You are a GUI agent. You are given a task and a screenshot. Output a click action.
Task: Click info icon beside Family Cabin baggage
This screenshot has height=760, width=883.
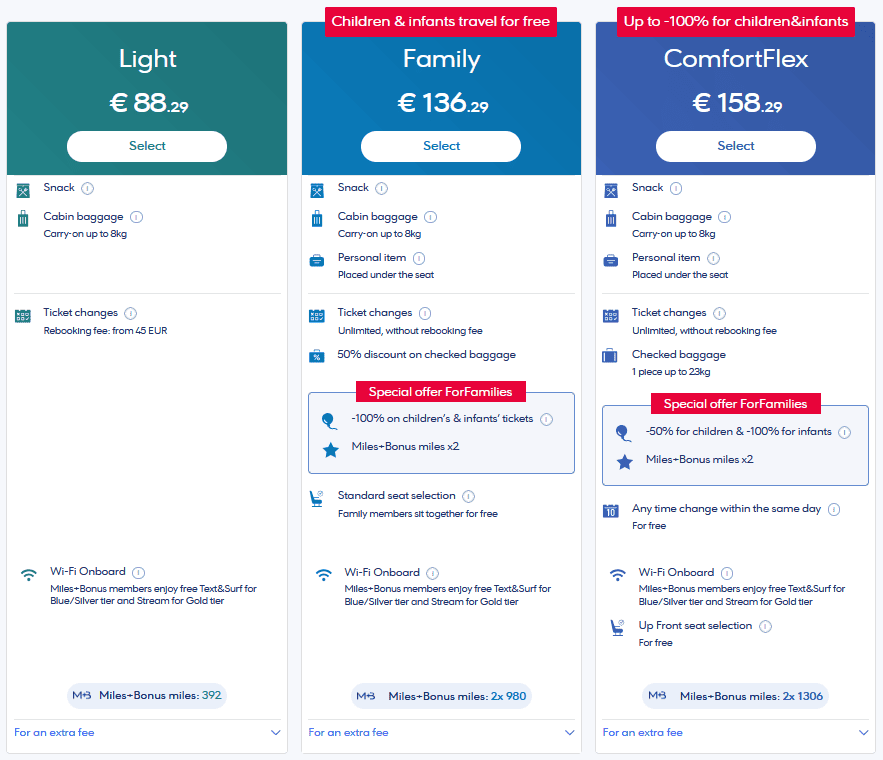(430, 217)
